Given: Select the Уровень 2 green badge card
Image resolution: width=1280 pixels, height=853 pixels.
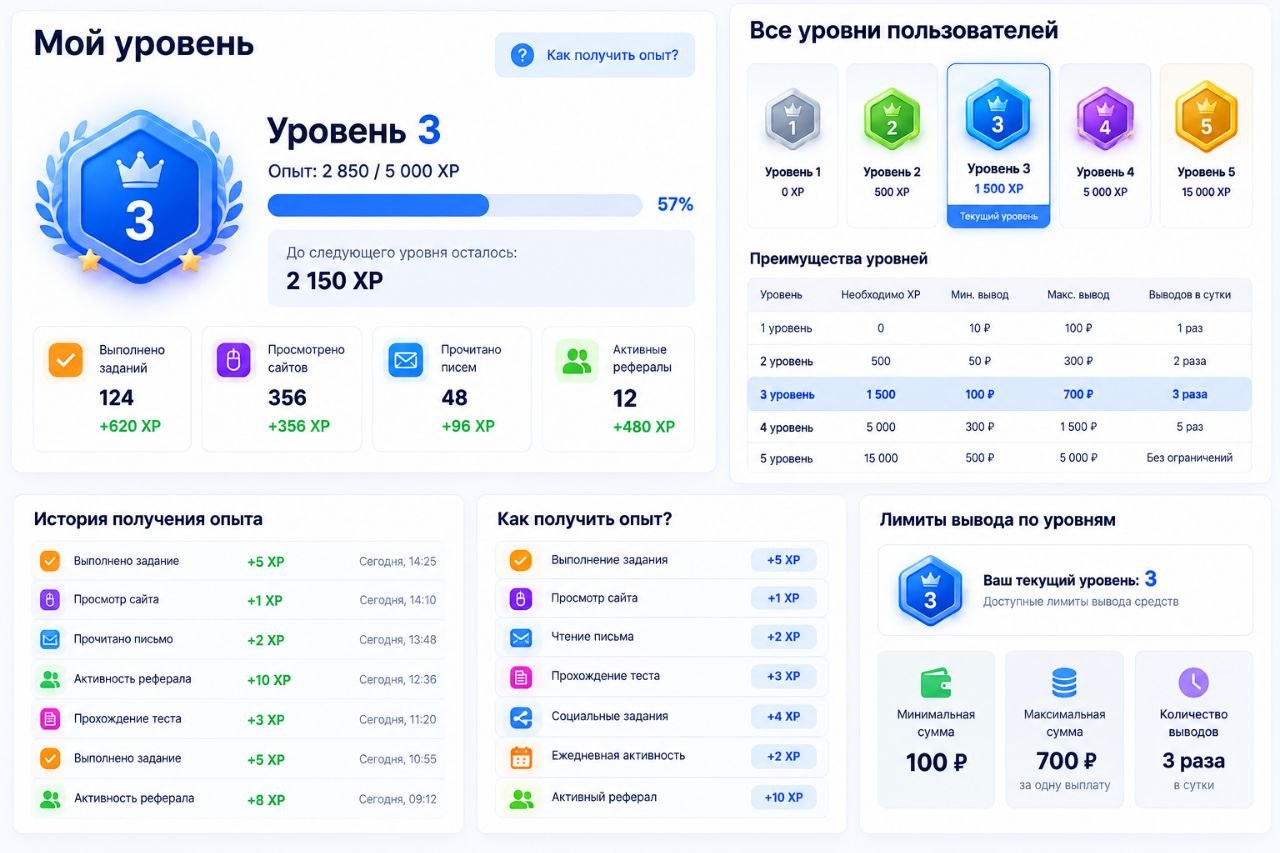Looking at the screenshot, I should [x=892, y=145].
